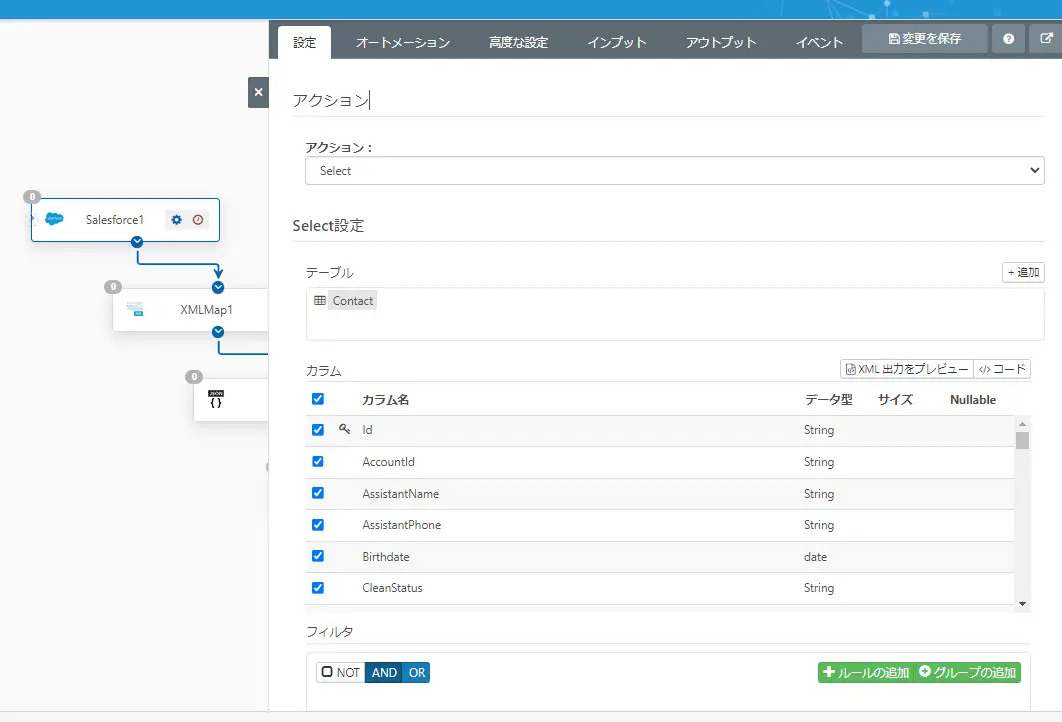Switch to the オートメーション tab
Screen dimensions: 1062x722
click(x=403, y=43)
